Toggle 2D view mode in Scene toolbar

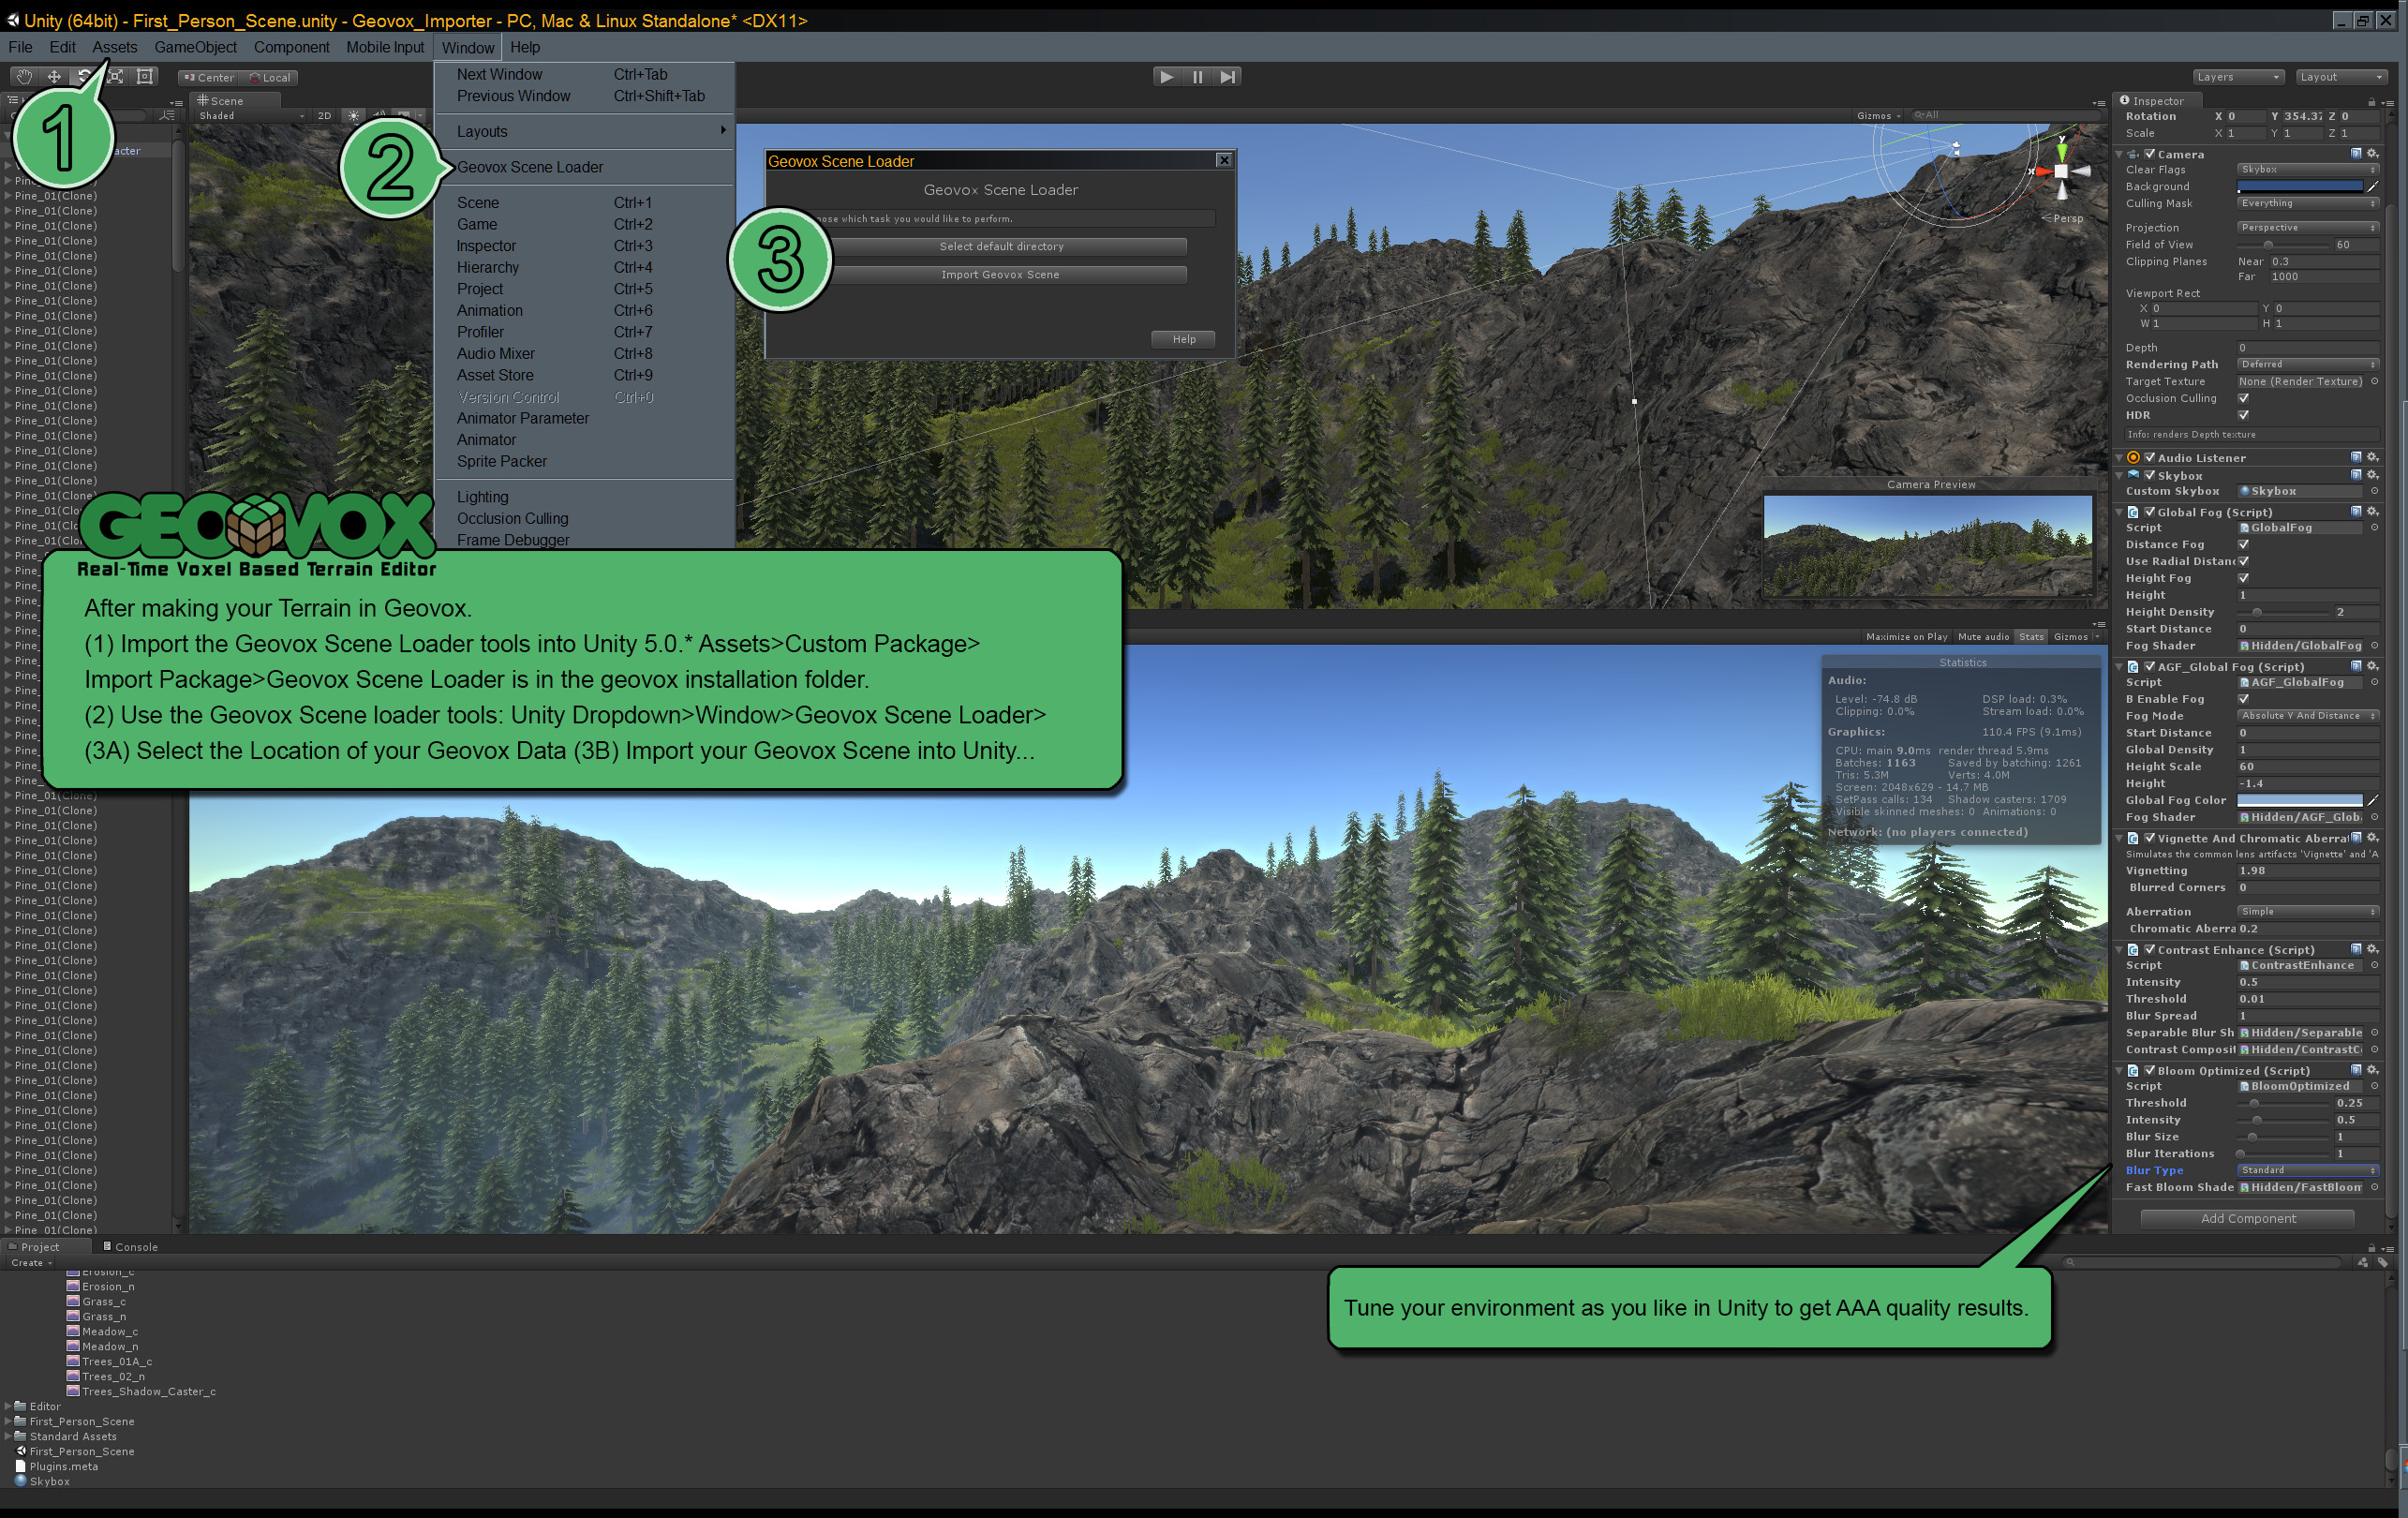tap(324, 115)
